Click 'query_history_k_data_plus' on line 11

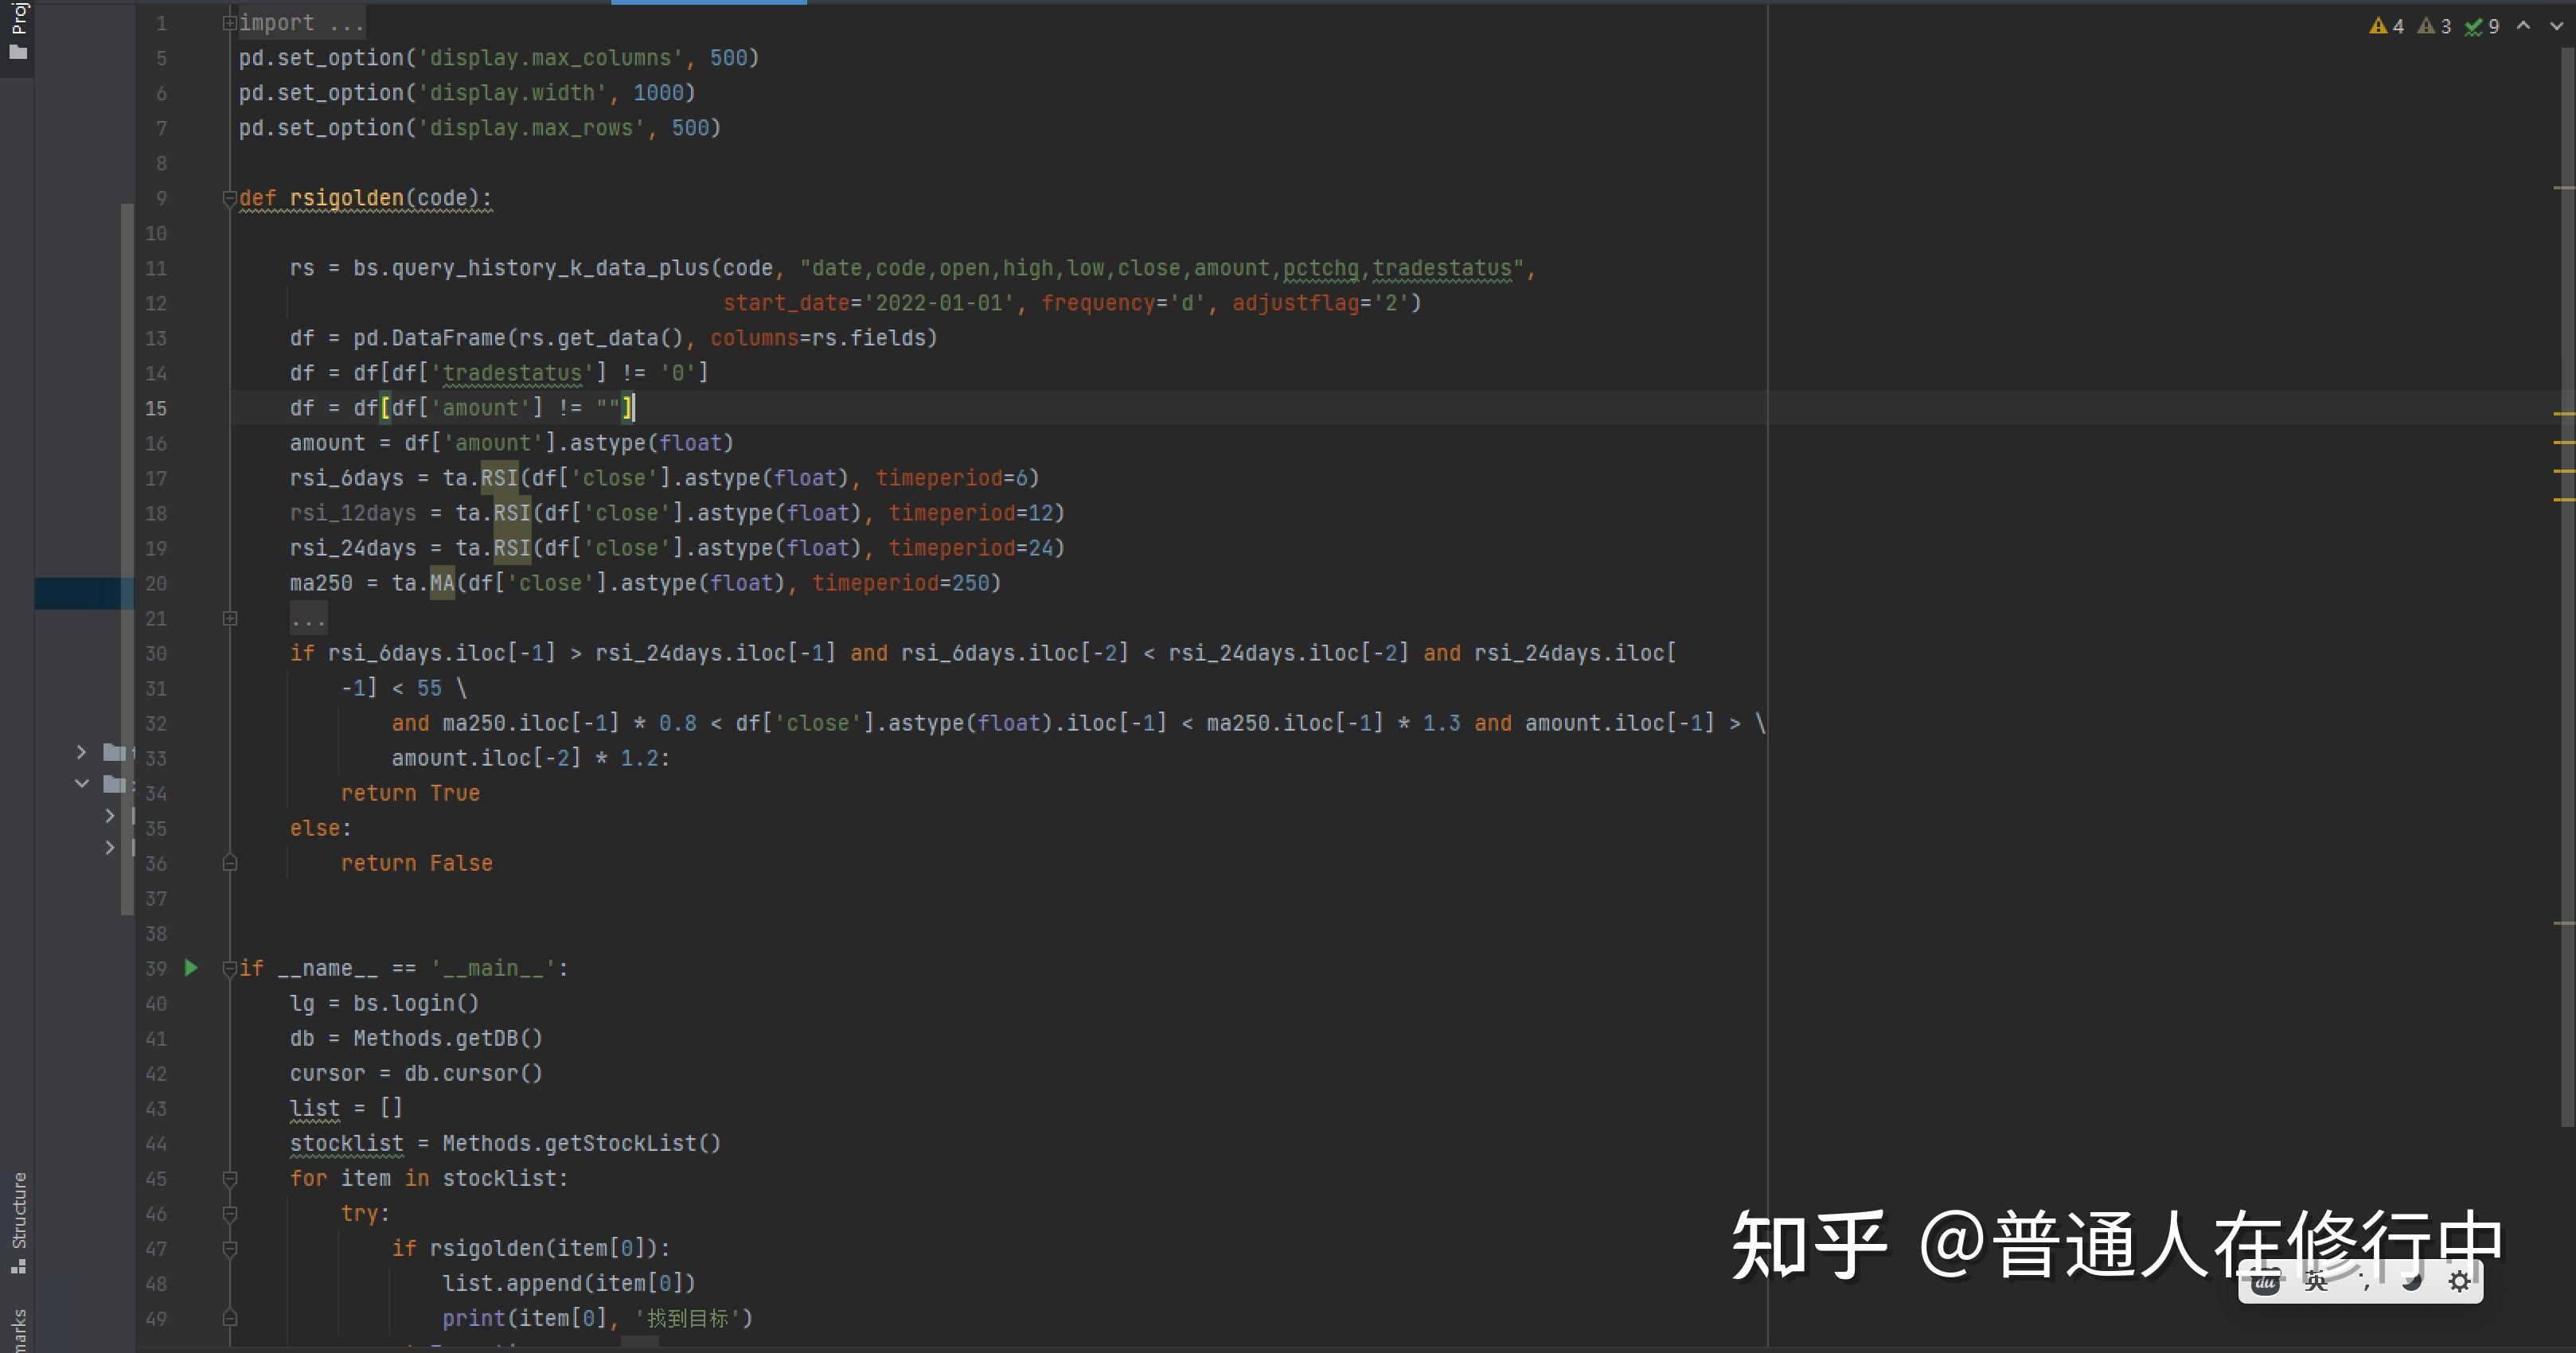coord(551,268)
